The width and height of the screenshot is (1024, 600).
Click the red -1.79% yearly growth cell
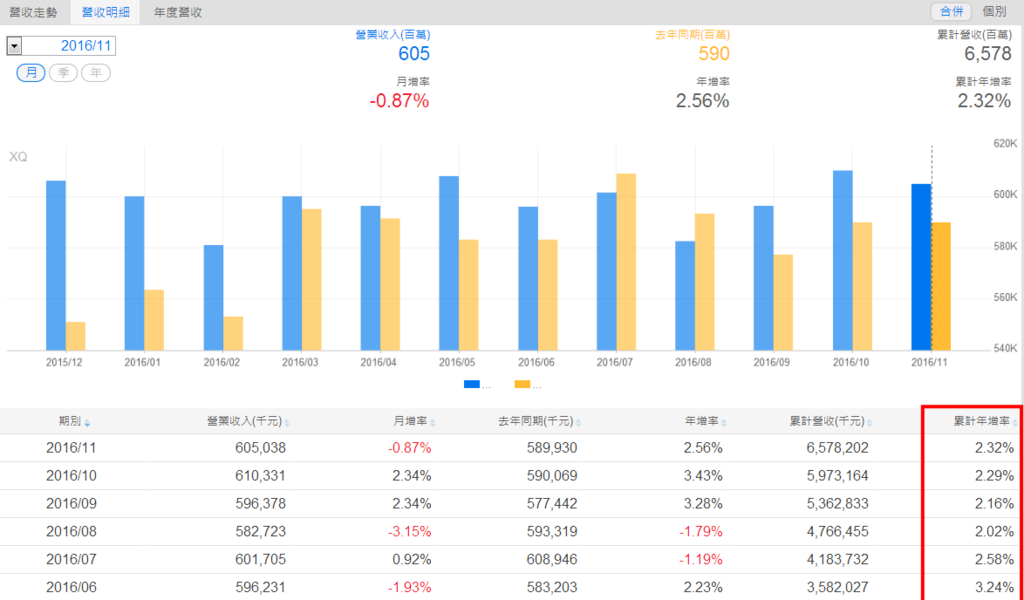701,531
